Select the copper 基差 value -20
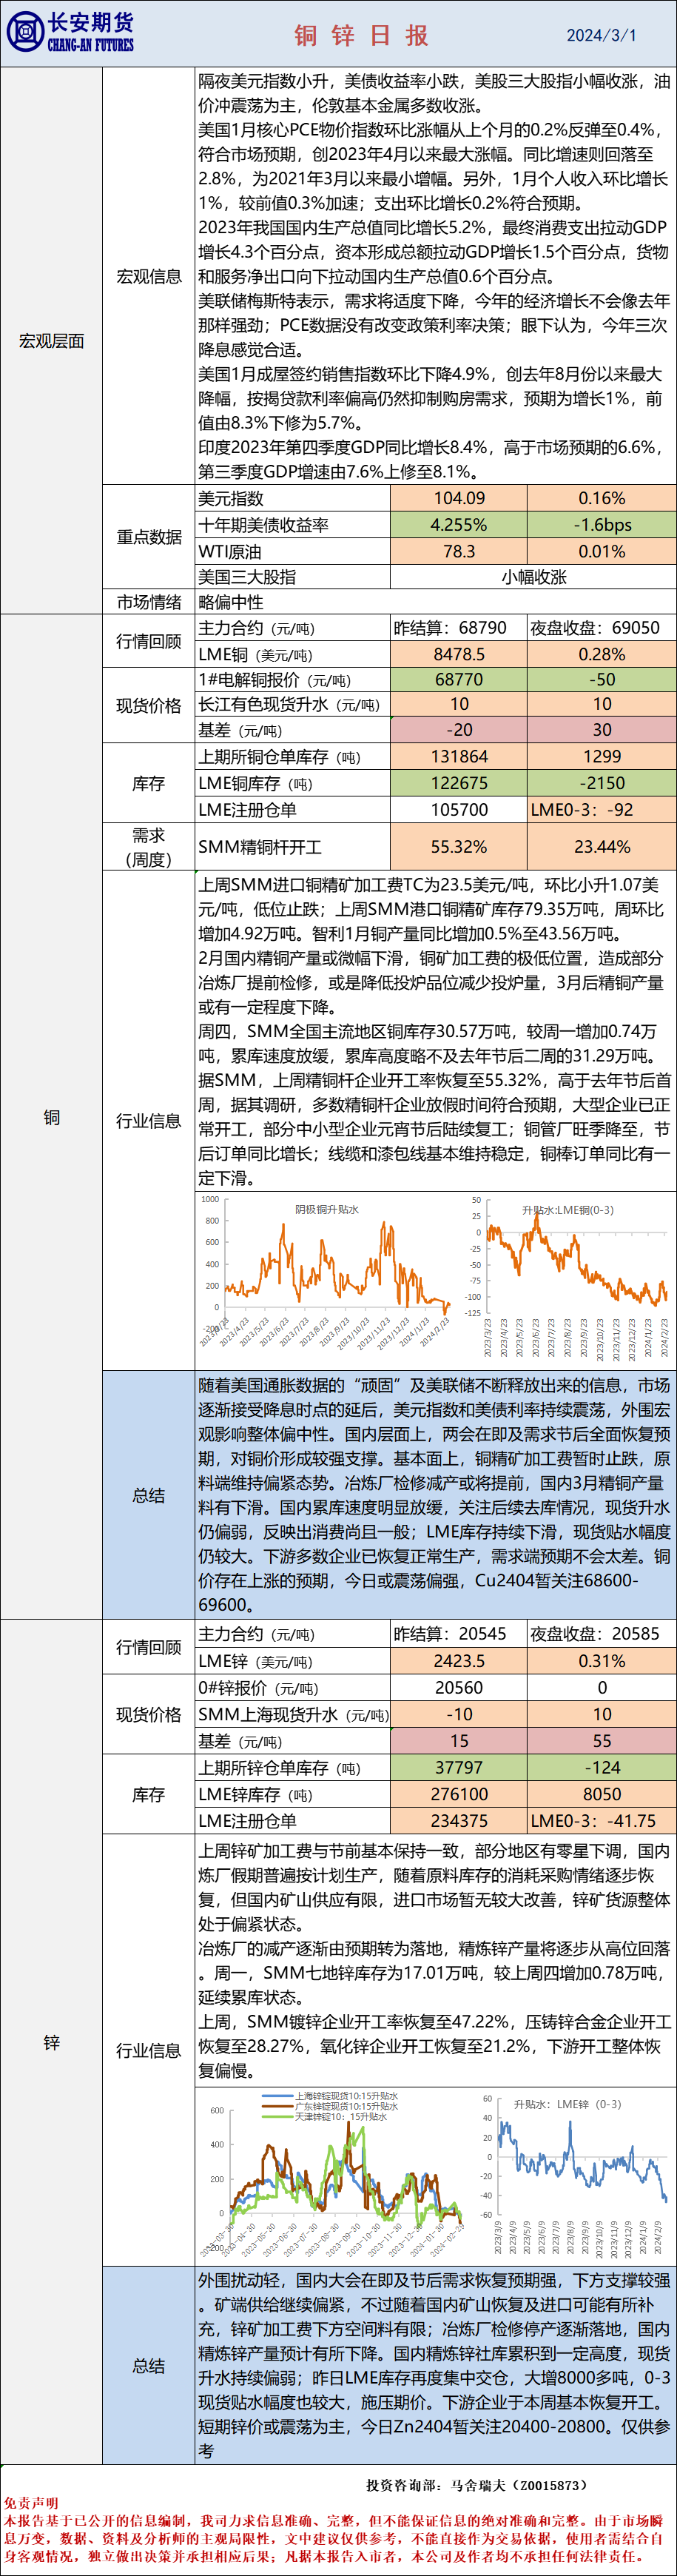 coord(459,730)
